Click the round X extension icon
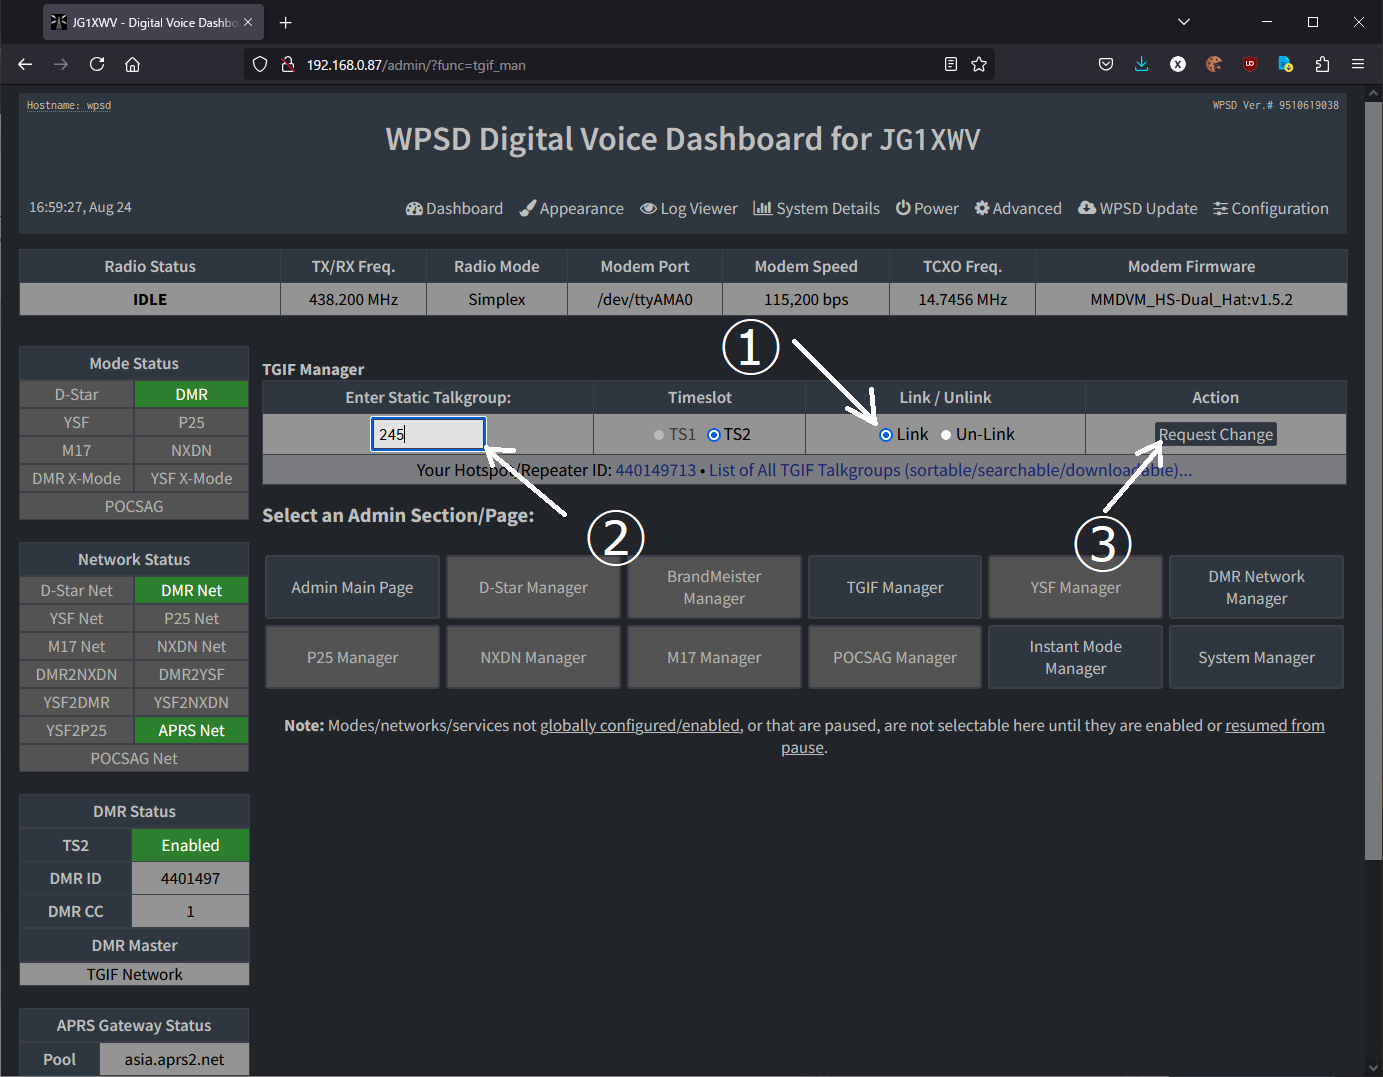This screenshot has height=1077, width=1383. 1178,64
